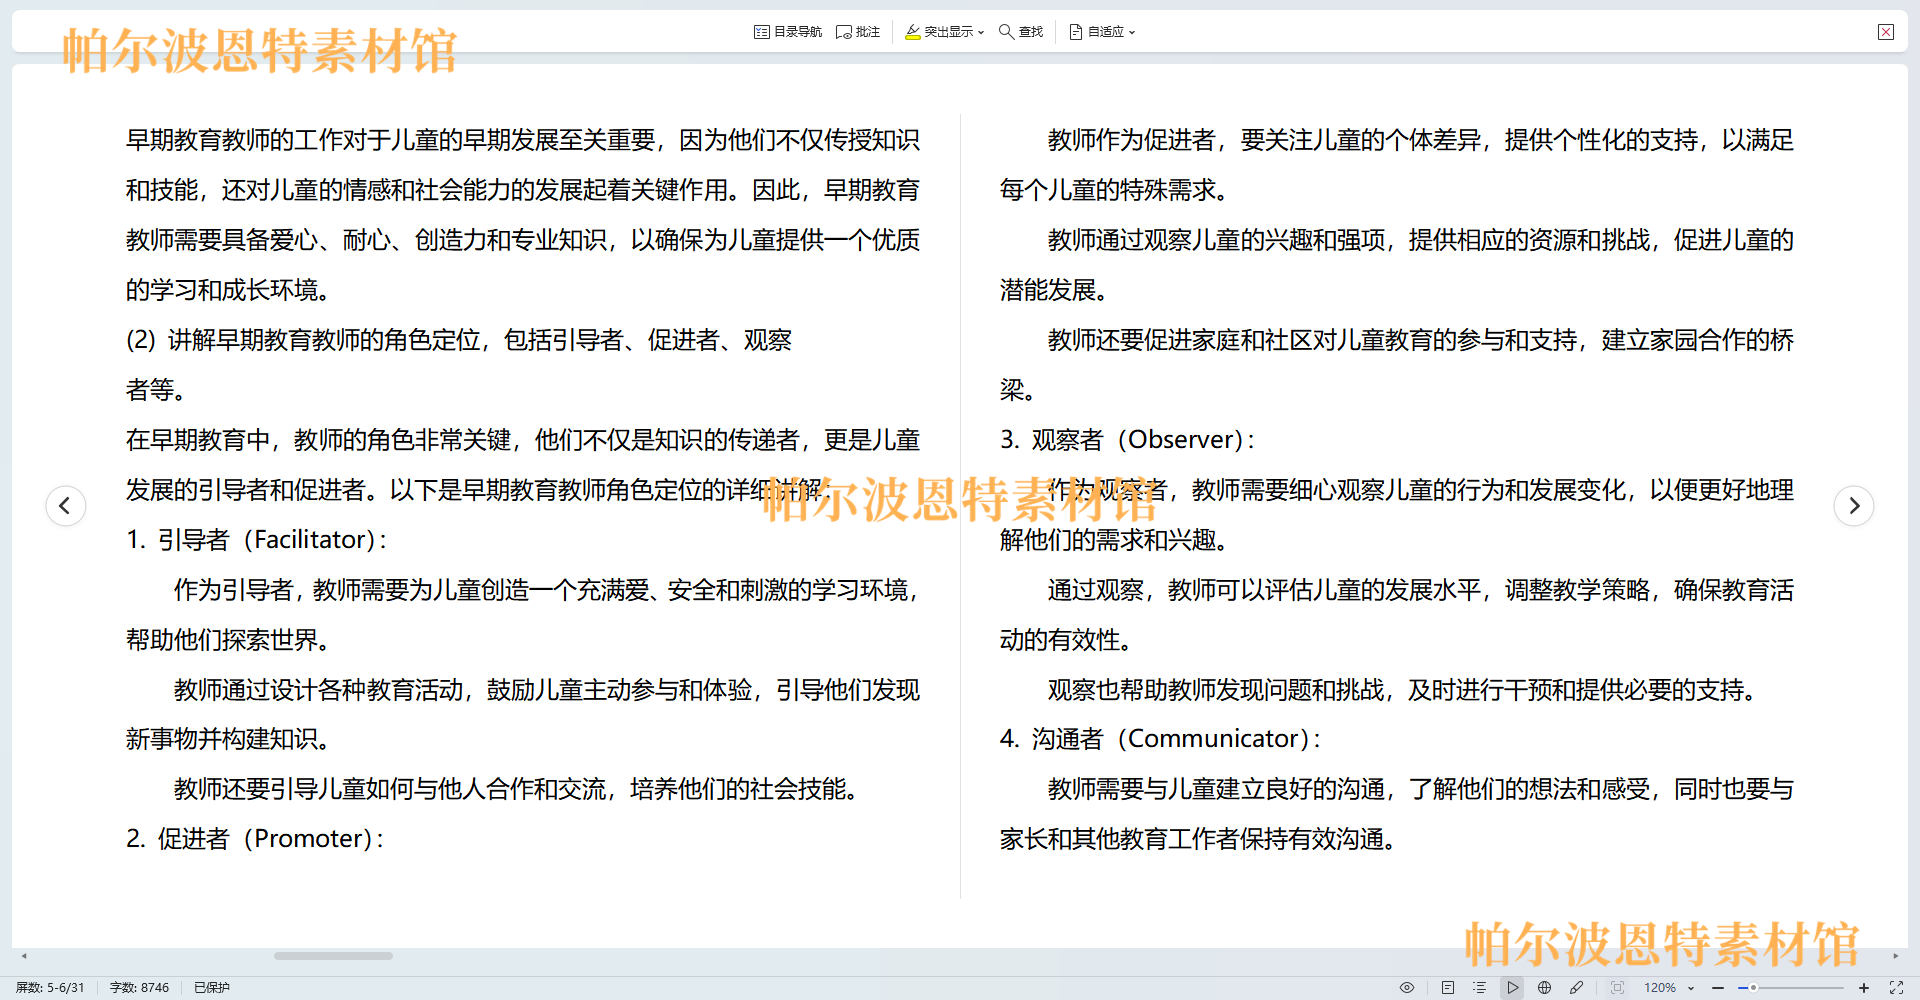The height and width of the screenshot is (1000, 1920).
Task: Zoom in with the plus button
Action: pyautogui.click(x=1864, y=987)
